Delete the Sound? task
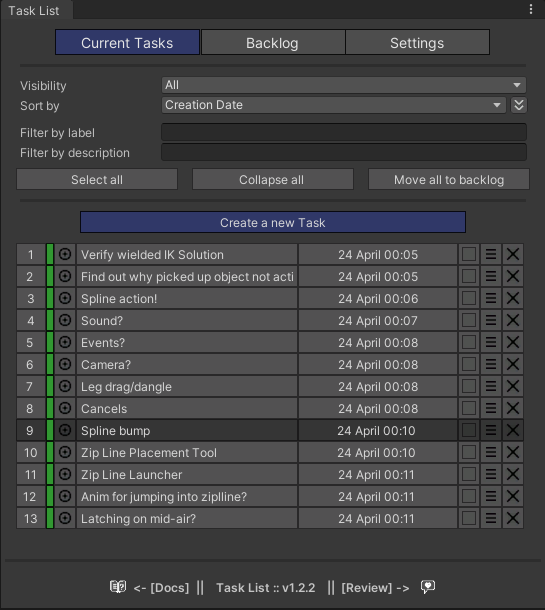The height and width of the screenshot is (610, 545). [513, 320]
